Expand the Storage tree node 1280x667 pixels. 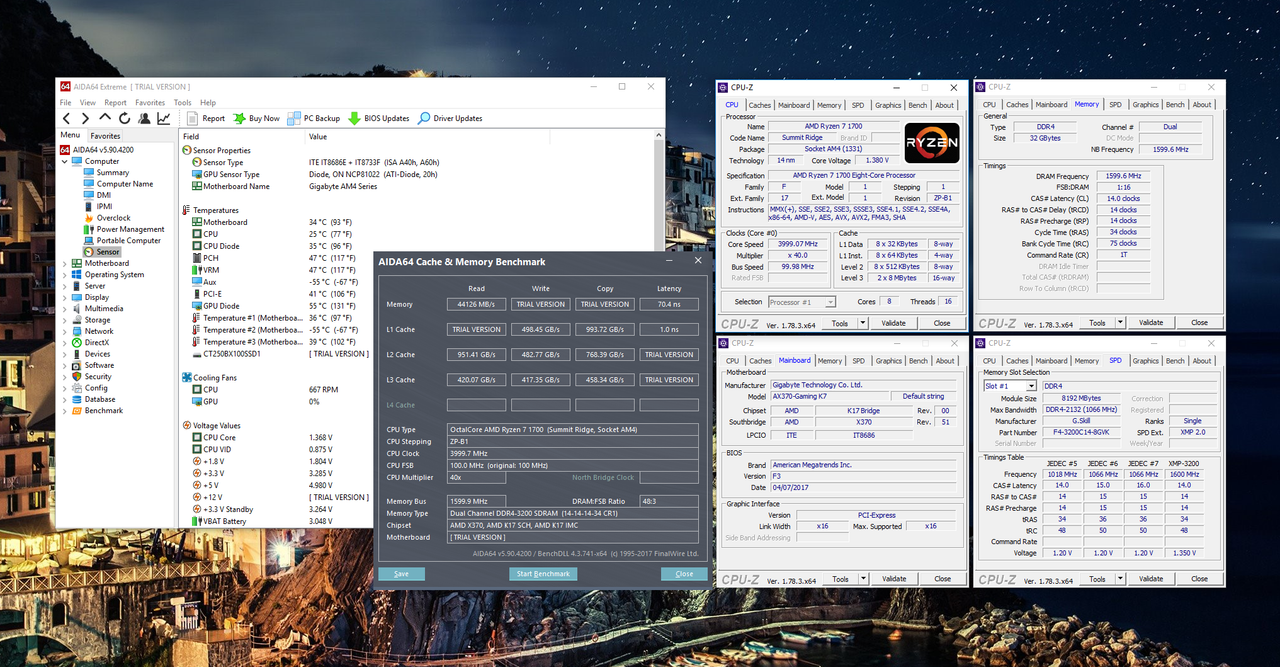point(65,320)
